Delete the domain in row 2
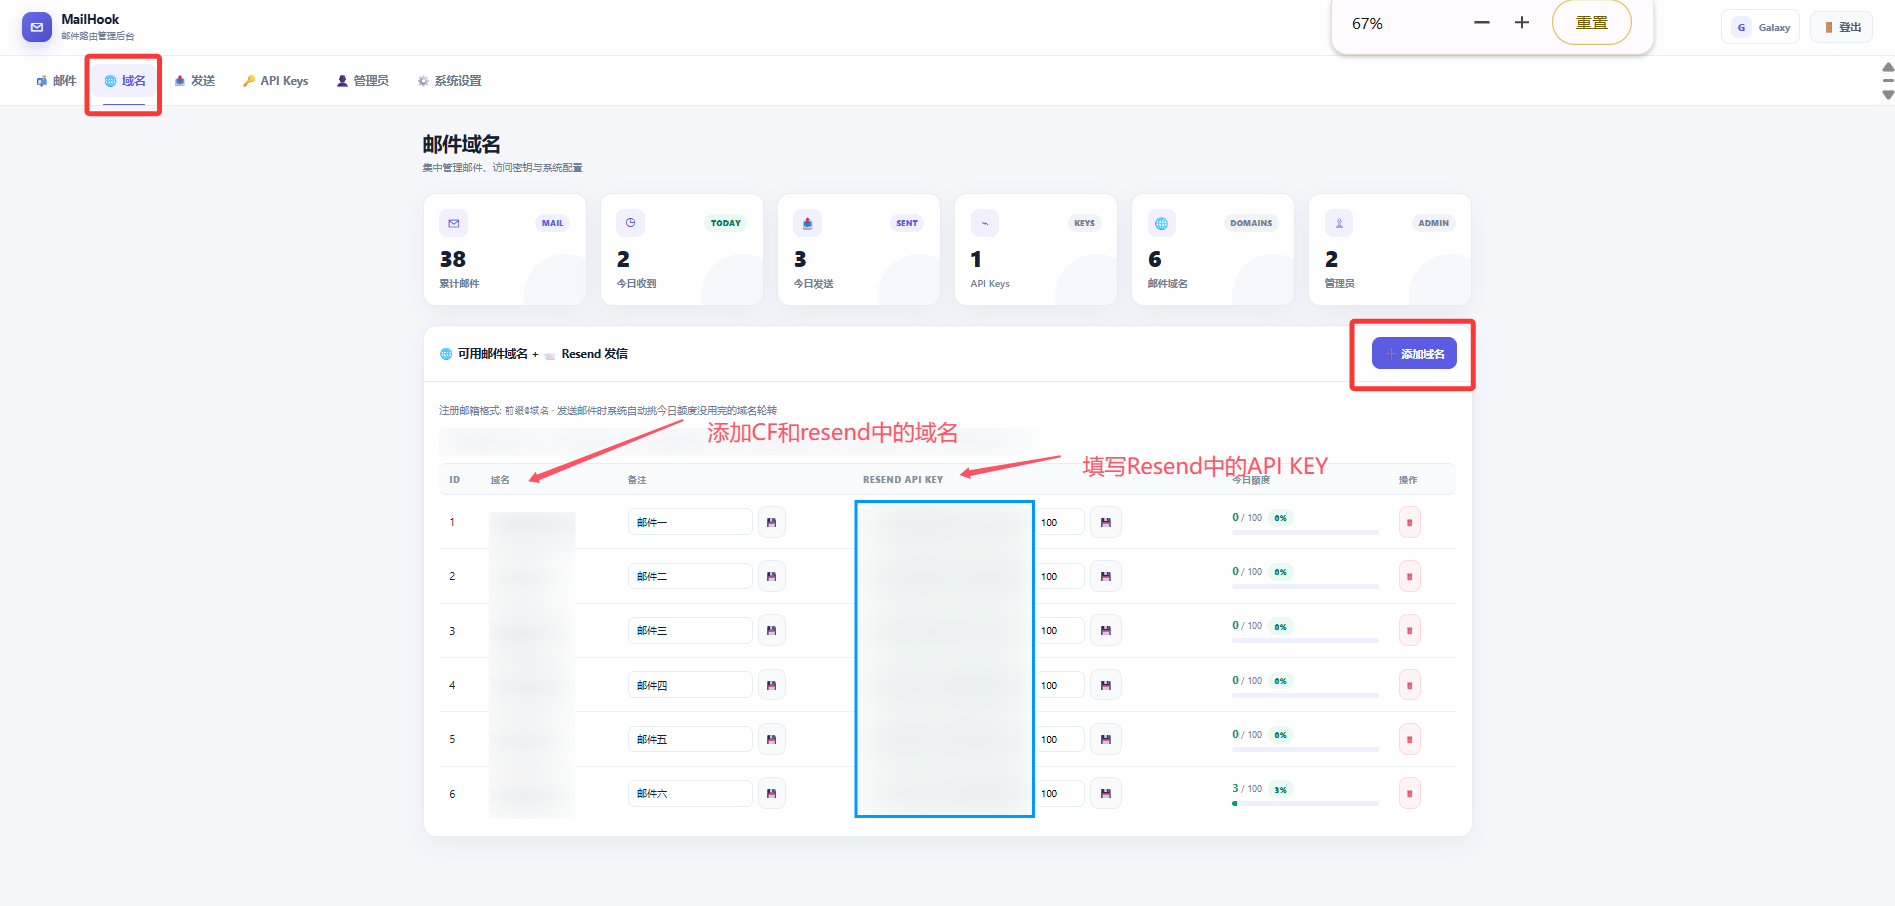Viewport: 1895px width, 906px height. (x=1409, y=576)
